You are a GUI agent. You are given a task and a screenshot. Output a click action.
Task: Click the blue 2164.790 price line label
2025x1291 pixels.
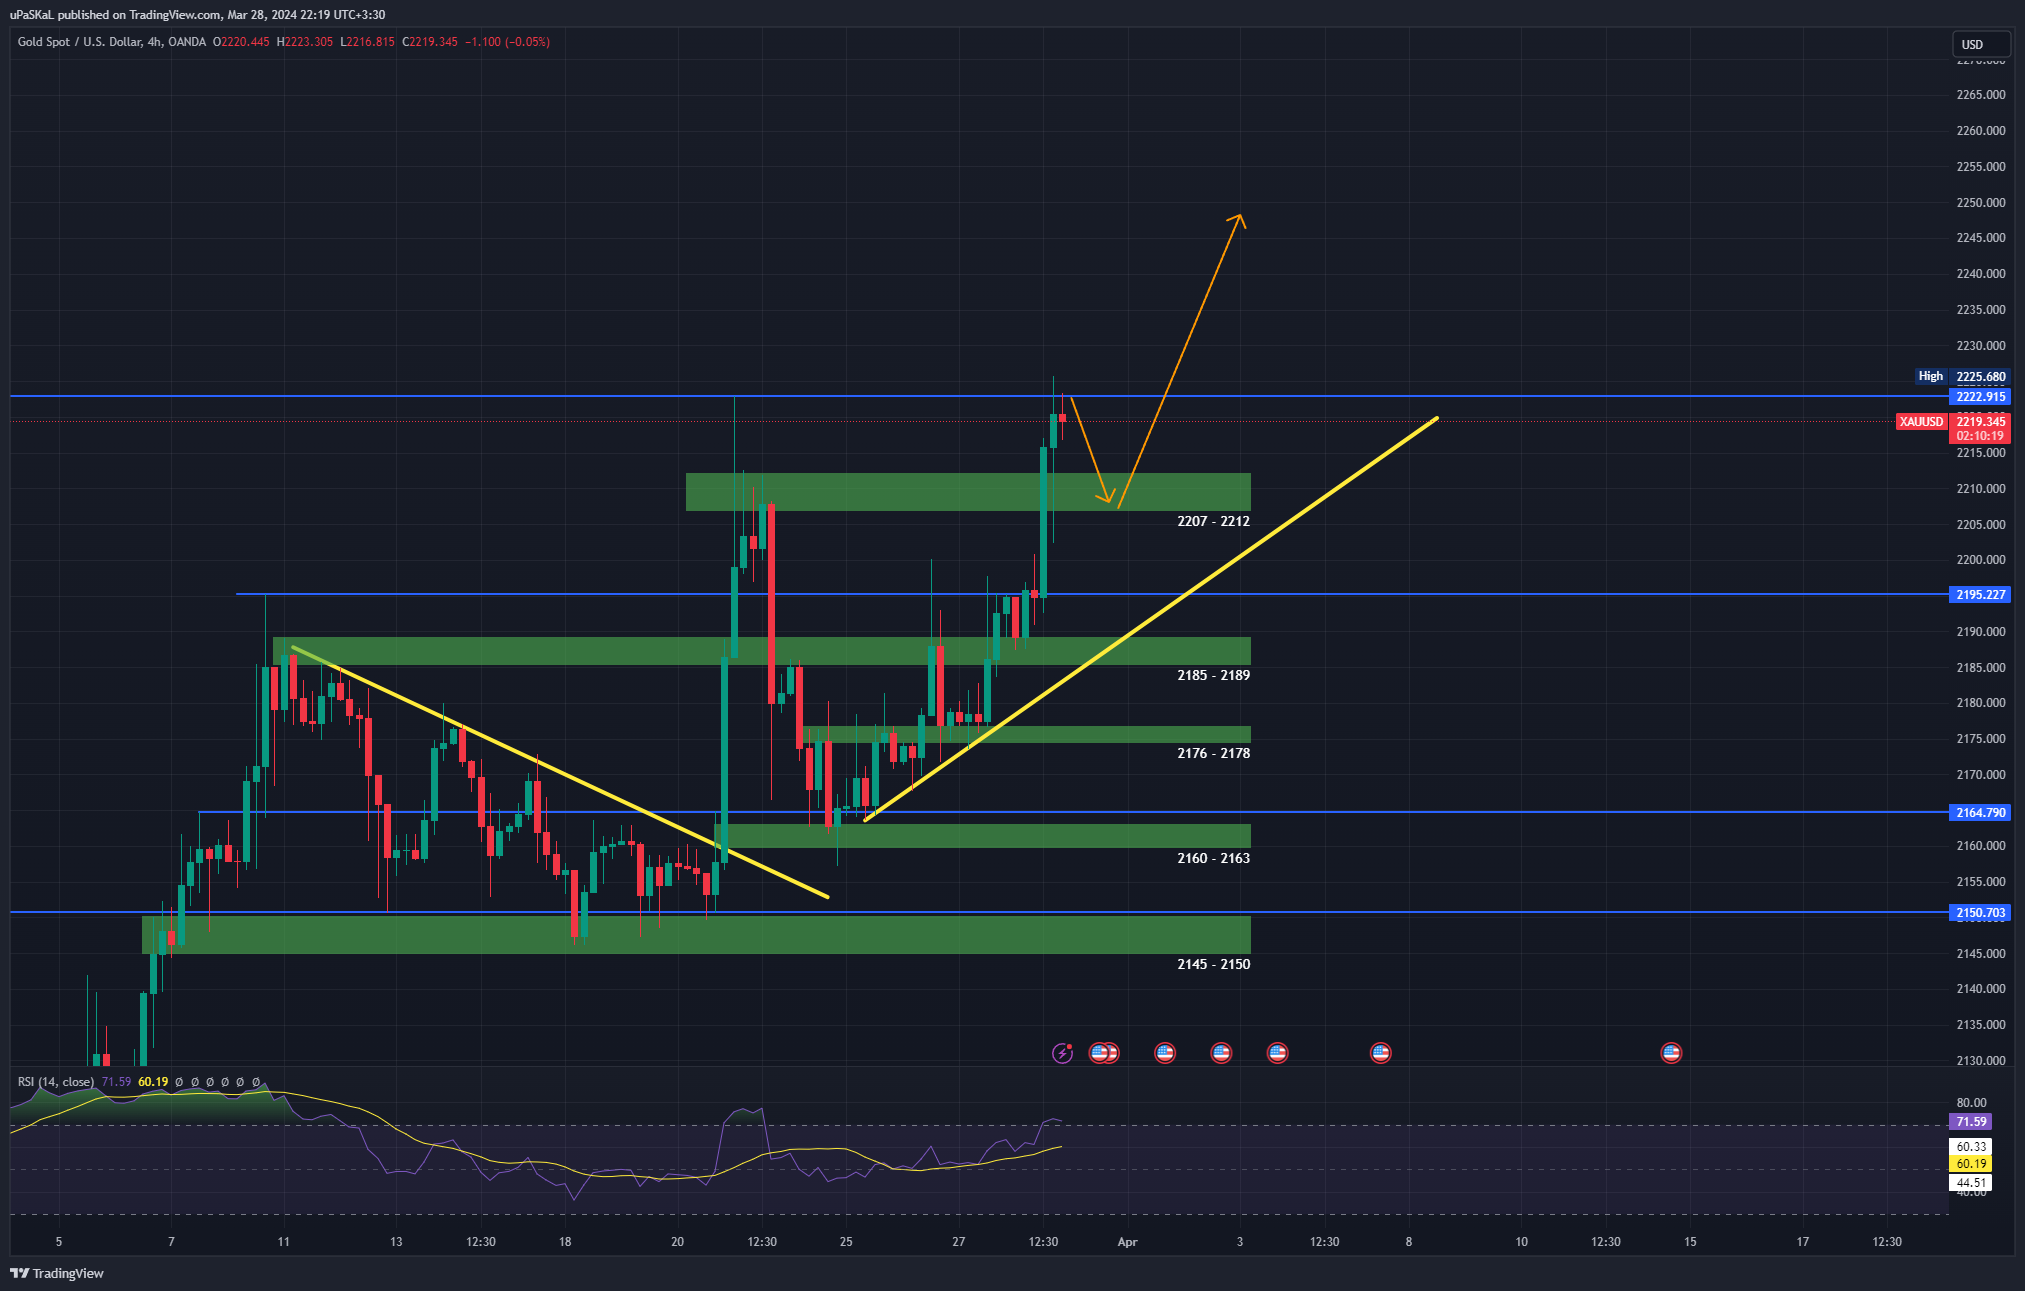click(x=1980, y=813)
